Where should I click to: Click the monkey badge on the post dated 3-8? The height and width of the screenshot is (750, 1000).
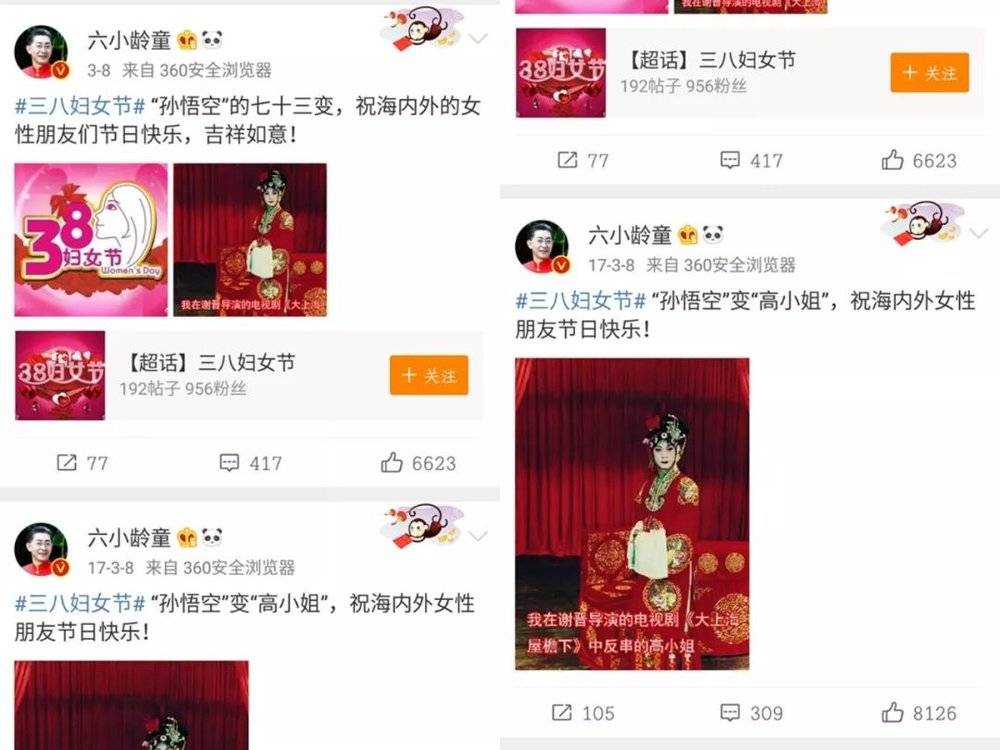point(422,30)
